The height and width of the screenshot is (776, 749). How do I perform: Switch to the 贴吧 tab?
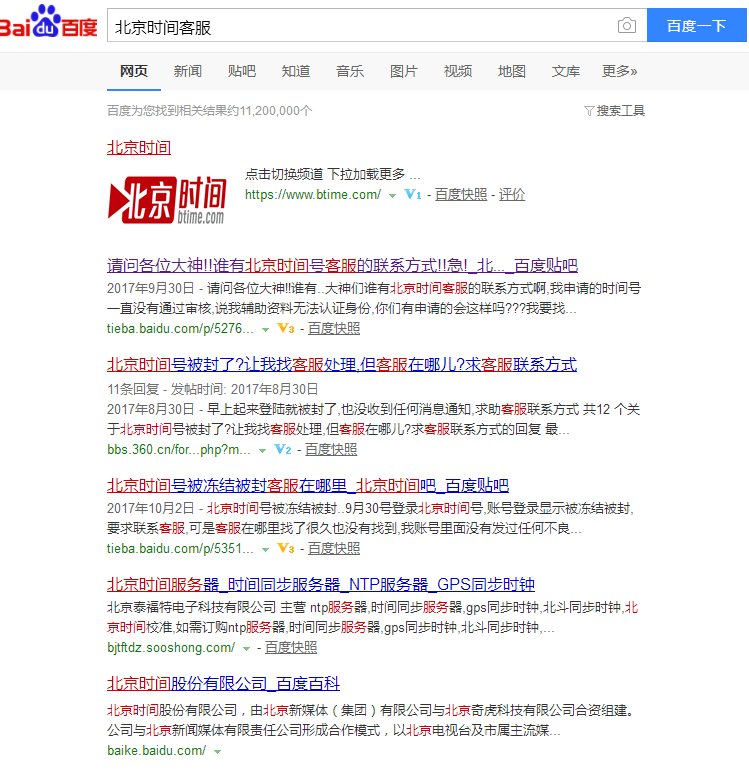click(x=242, y=71)
